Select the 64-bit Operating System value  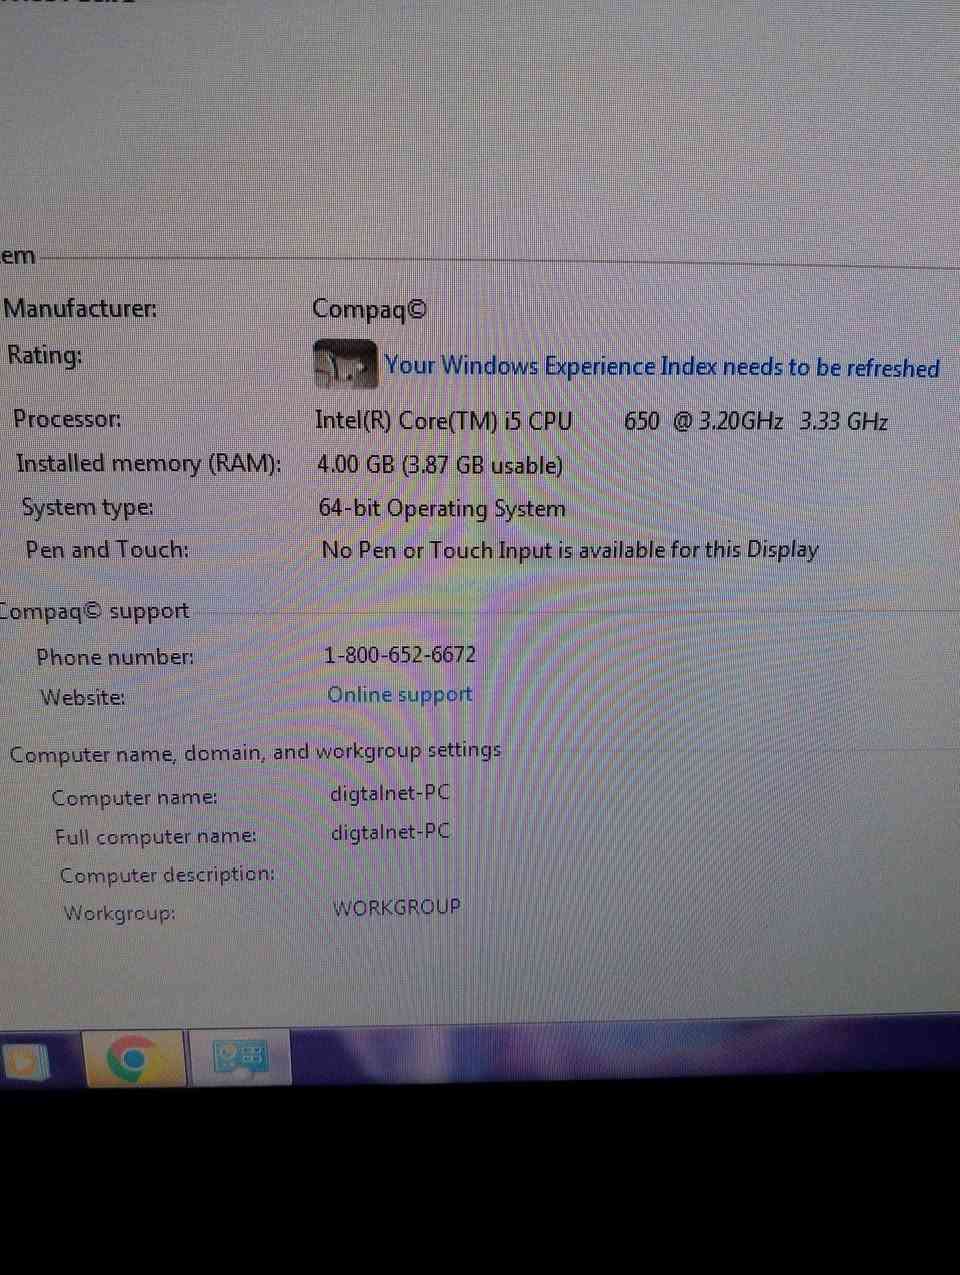click(442, 508)
